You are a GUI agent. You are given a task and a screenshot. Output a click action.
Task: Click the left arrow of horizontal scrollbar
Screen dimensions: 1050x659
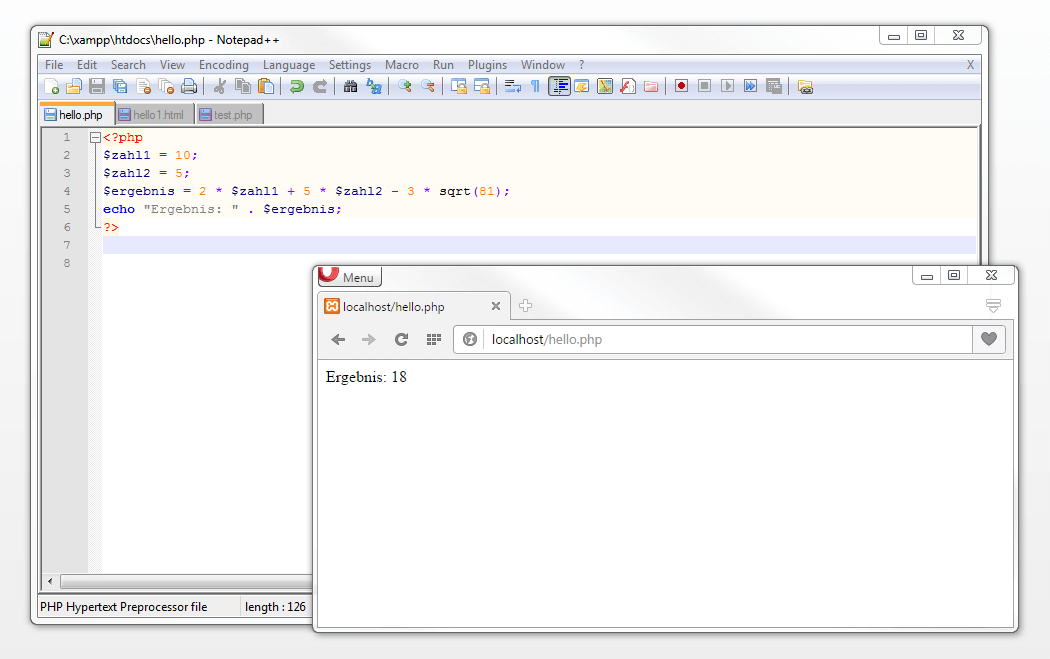pos(50,581)
